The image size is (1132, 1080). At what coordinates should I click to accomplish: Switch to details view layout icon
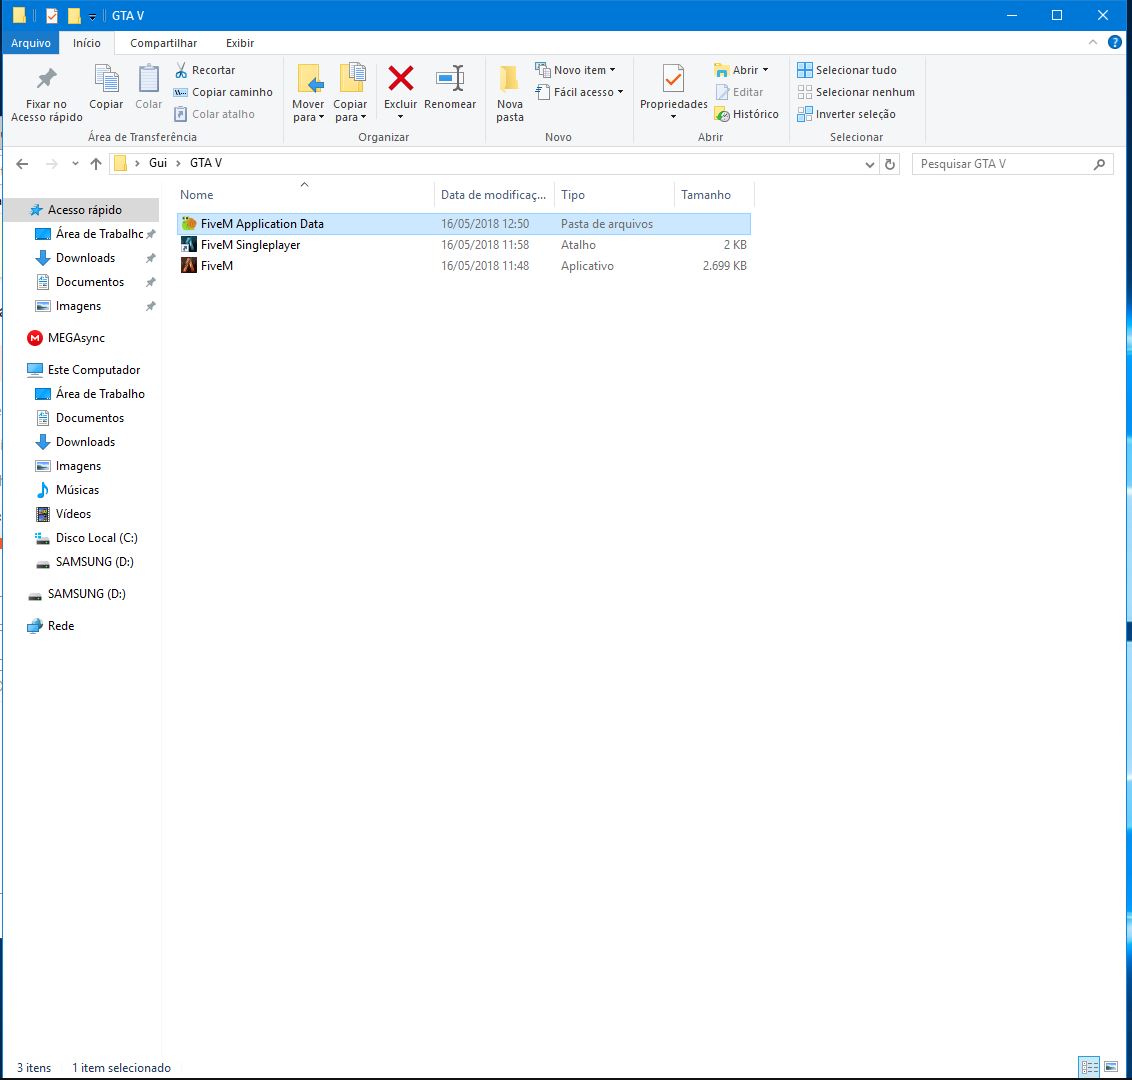1089,1066
